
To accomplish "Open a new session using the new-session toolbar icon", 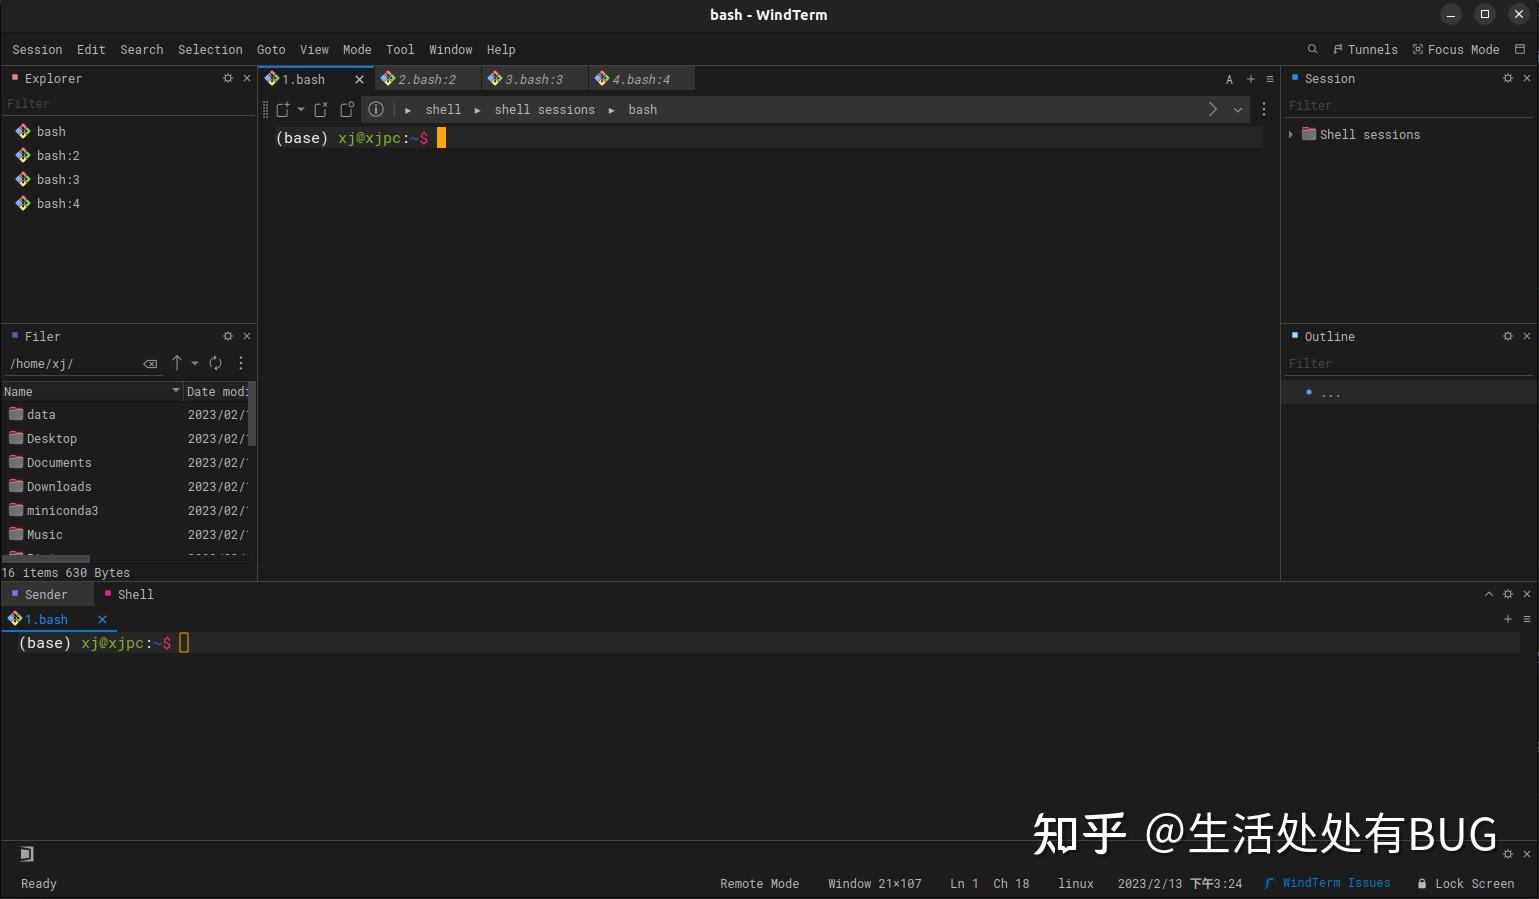I will [x=283, y=110].
